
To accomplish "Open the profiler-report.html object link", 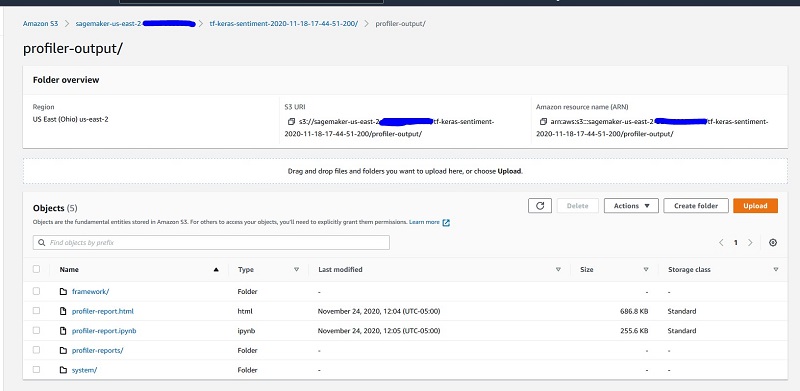I will coord(103,311).
